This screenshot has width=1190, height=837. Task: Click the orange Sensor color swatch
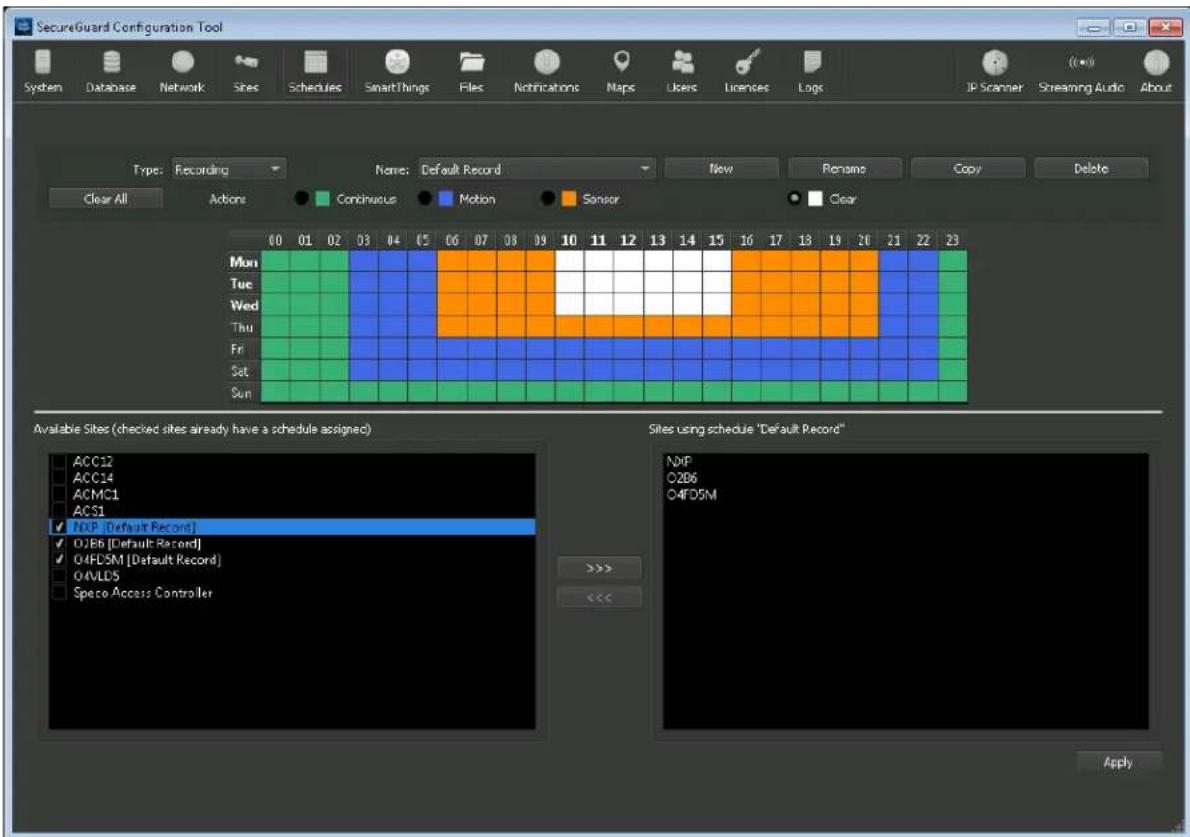tap(569, 199)
